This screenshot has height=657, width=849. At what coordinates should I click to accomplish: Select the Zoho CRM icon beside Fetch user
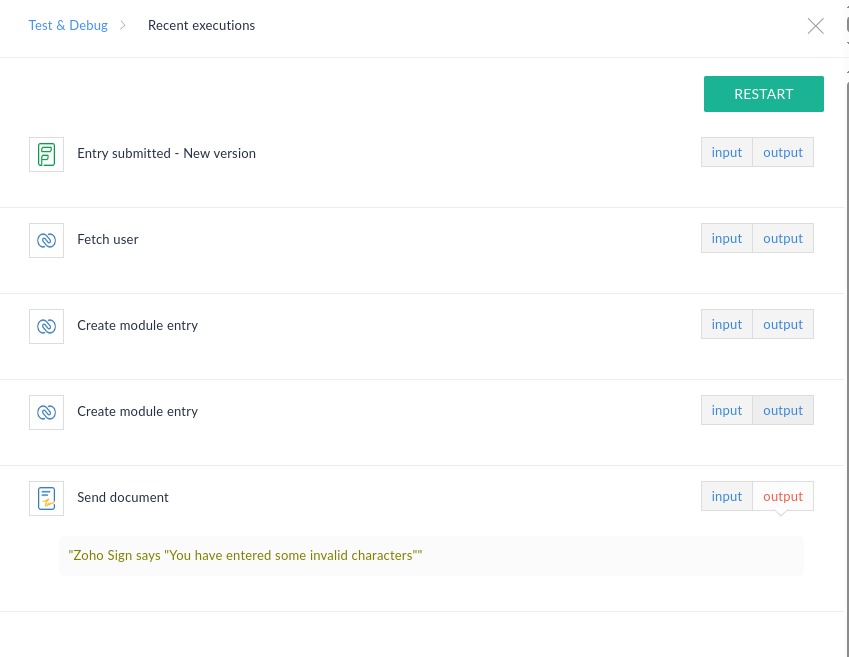point(46,240)
